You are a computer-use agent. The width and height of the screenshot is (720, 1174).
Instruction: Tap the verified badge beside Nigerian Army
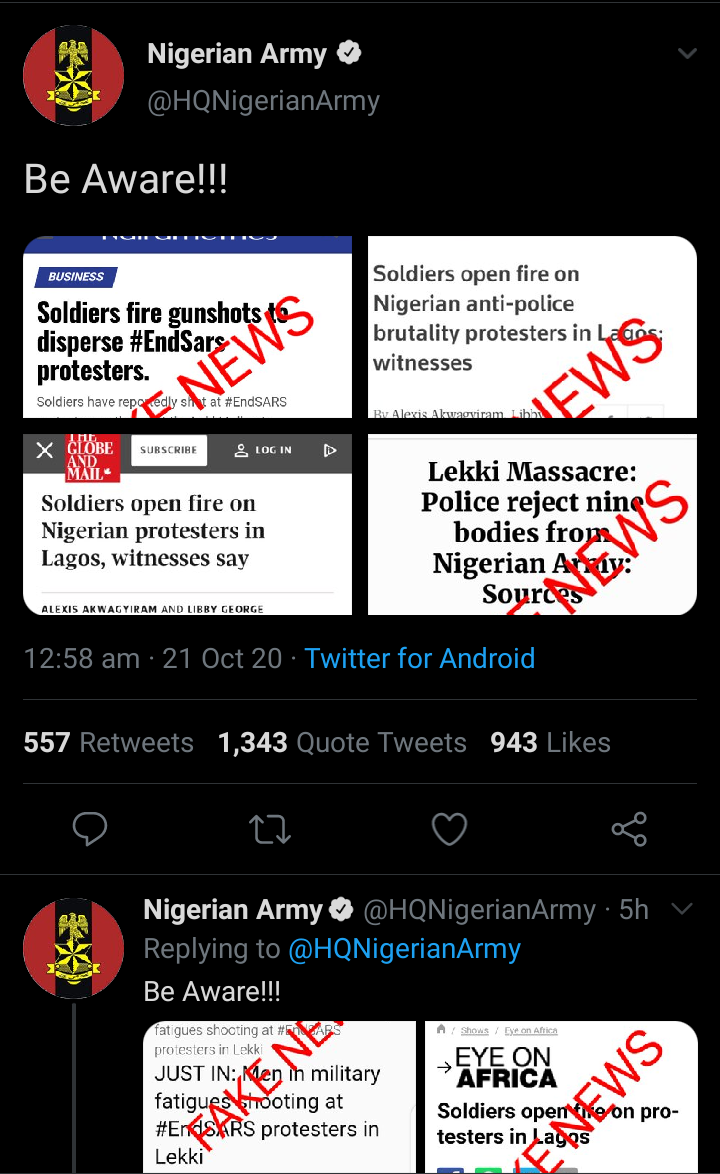[x=349, y=54]
